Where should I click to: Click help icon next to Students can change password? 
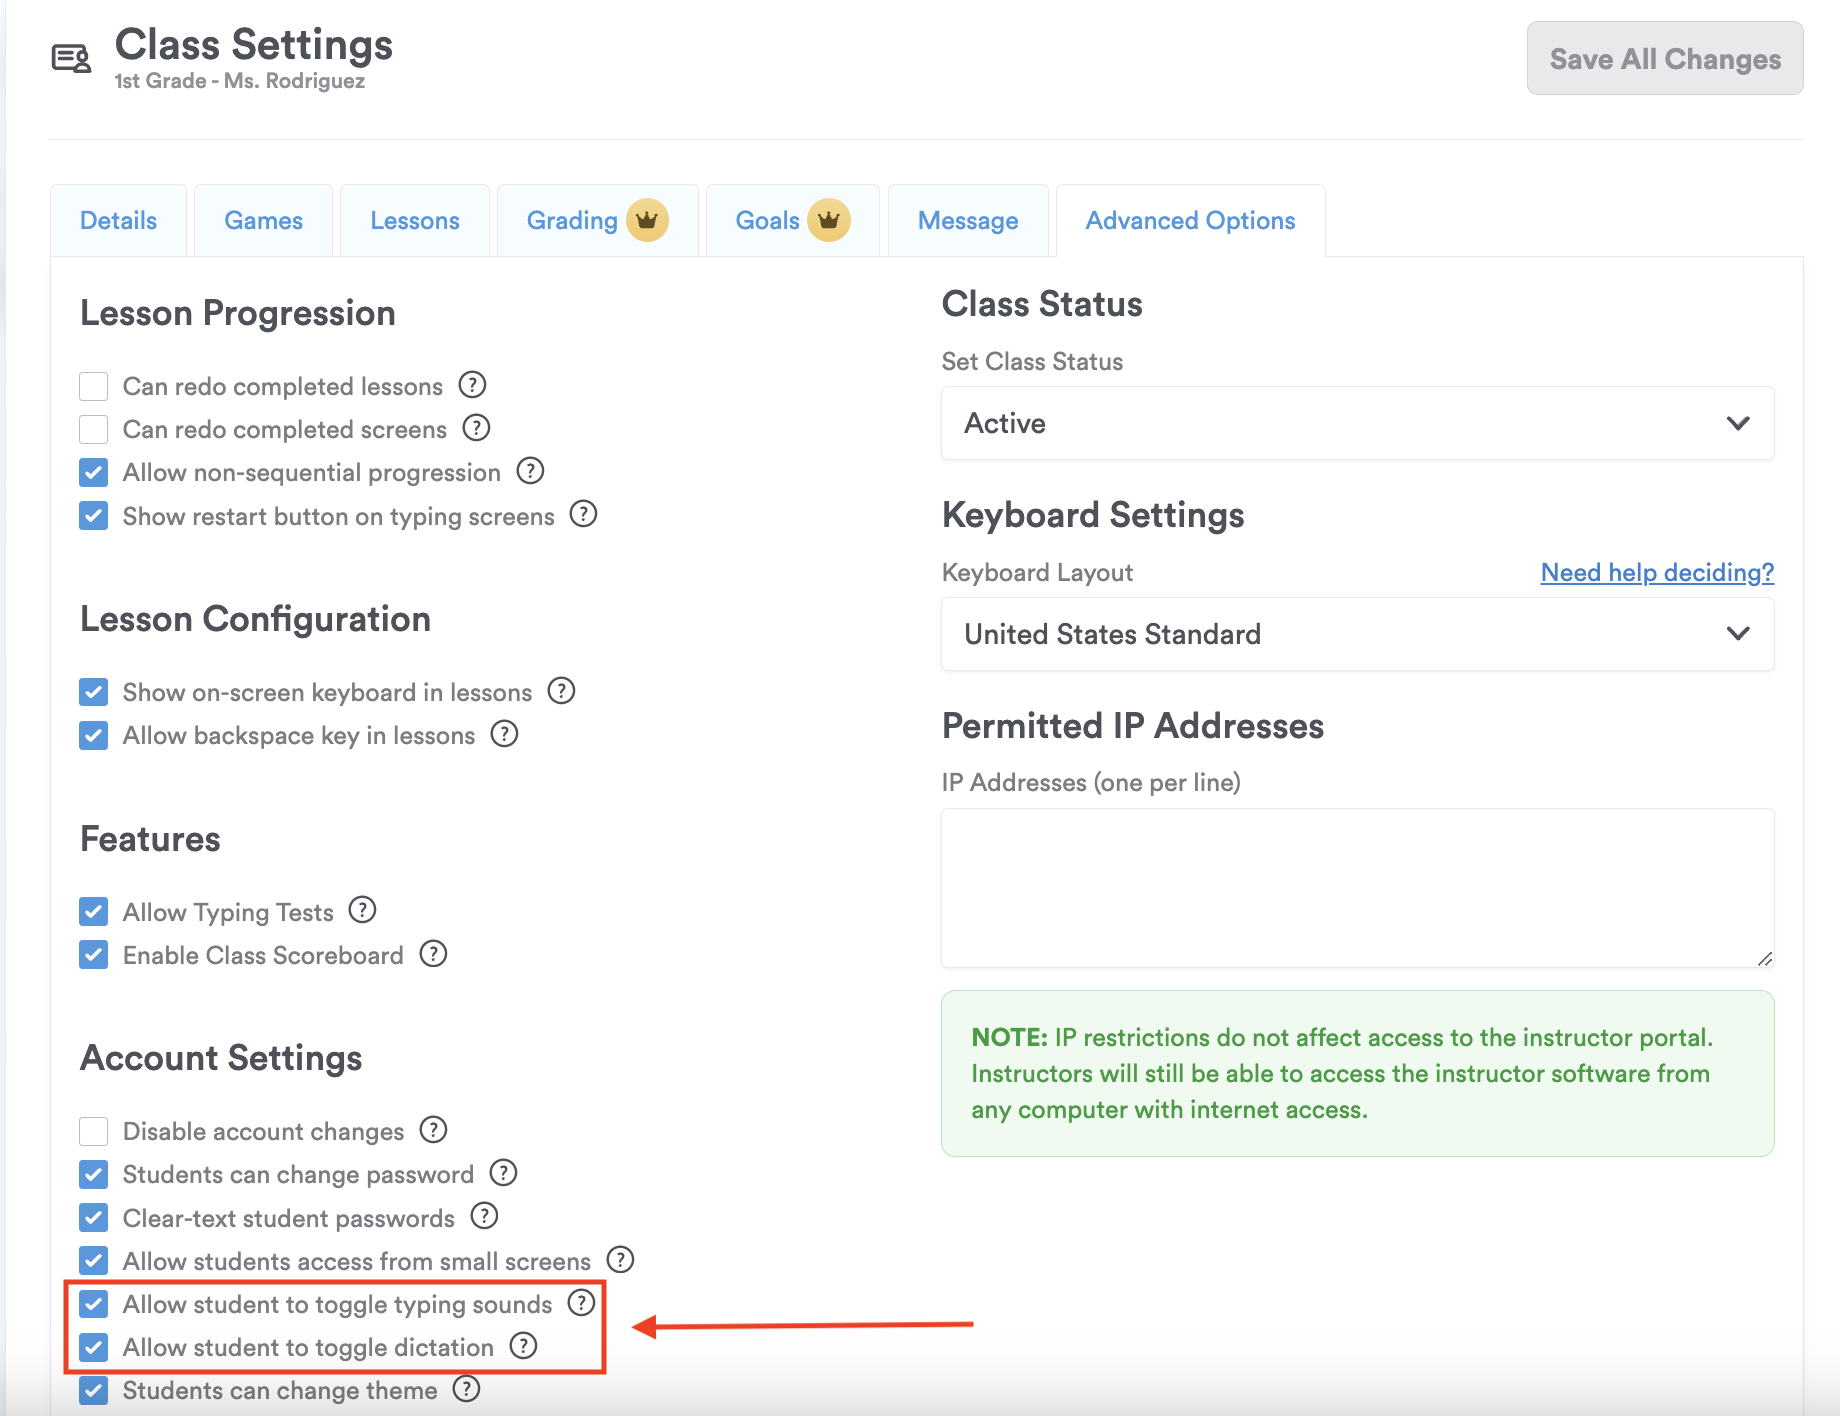(x=503, y=1173)
